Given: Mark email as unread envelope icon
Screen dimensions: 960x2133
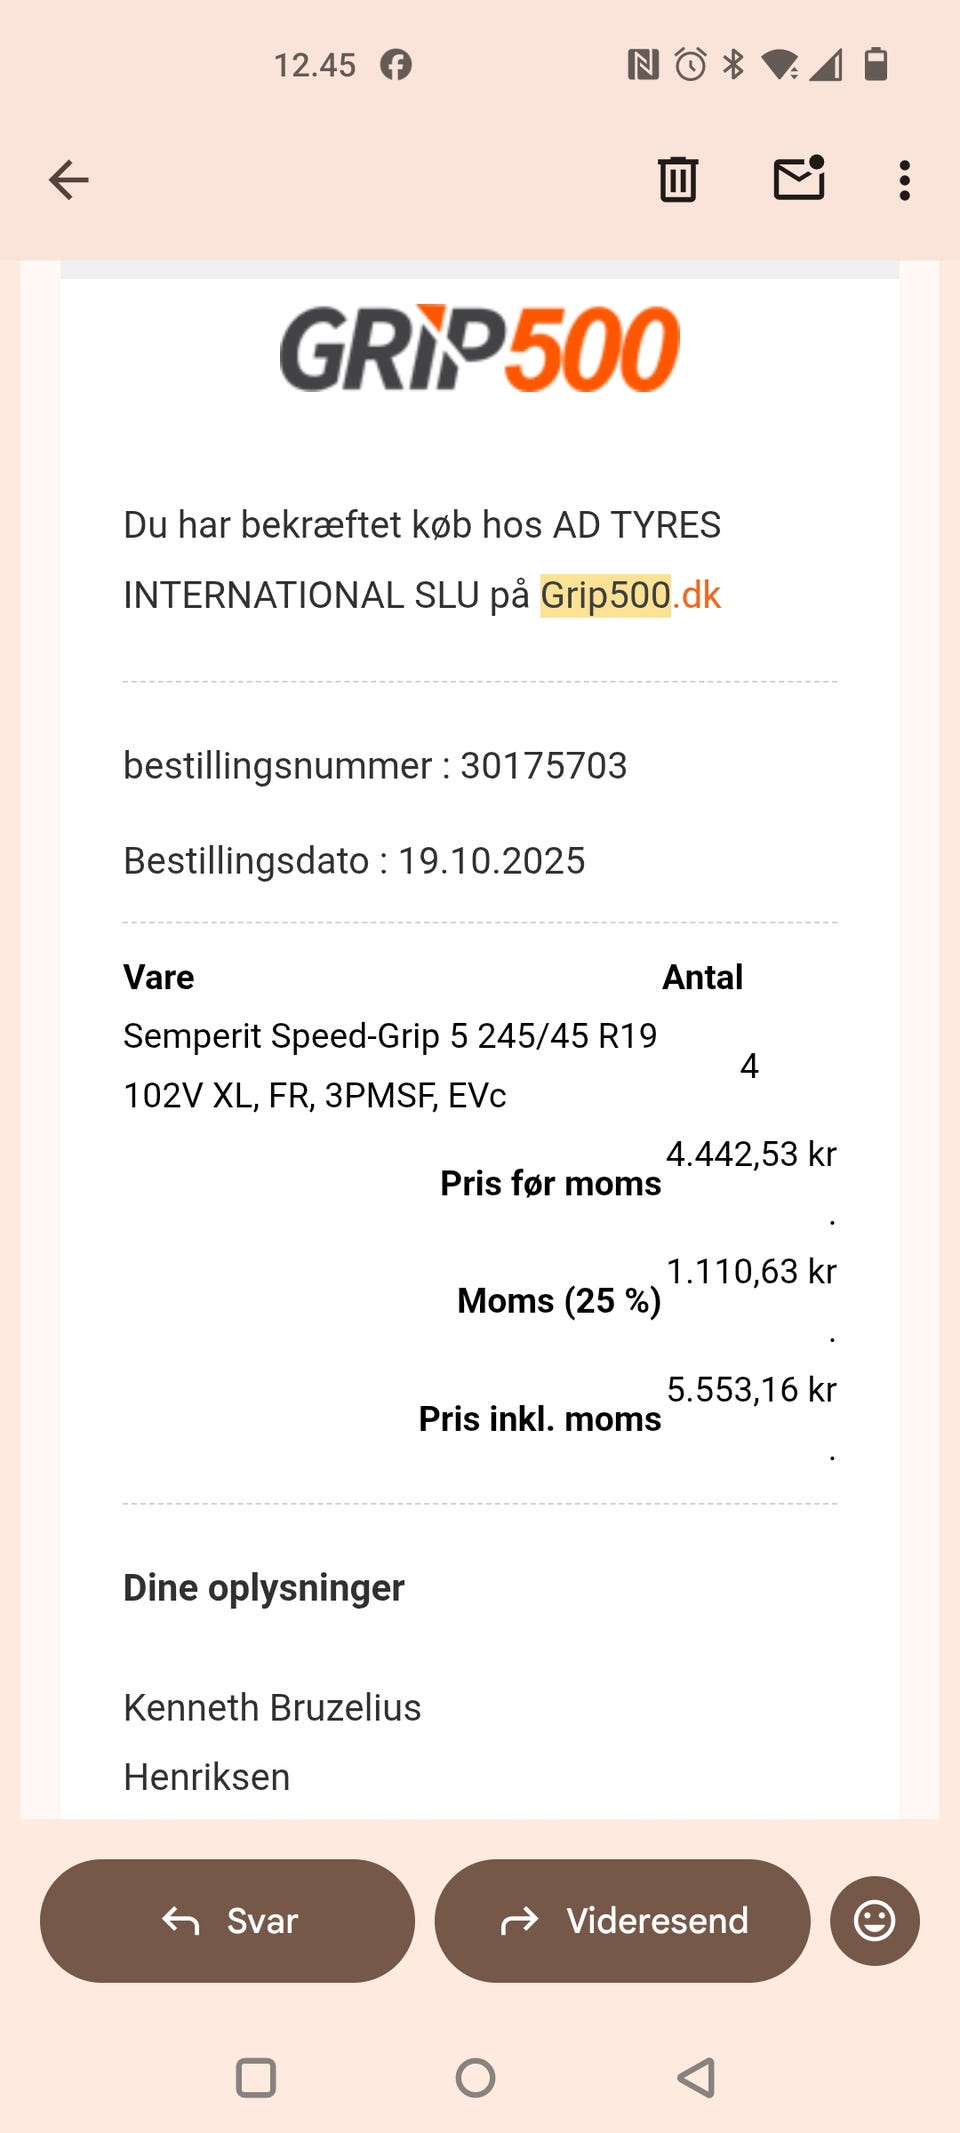Looking at the screenshot, I should click(799, 179).
